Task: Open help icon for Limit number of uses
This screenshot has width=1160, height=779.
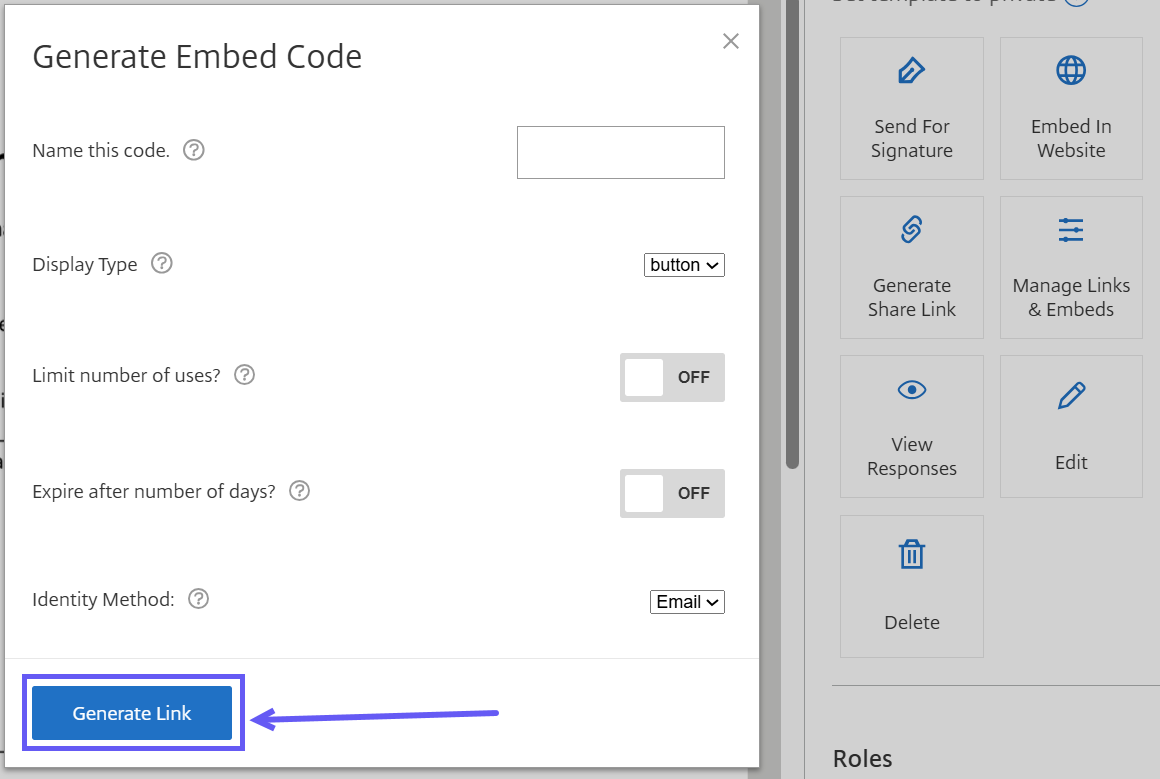Action: click(245, 375)
